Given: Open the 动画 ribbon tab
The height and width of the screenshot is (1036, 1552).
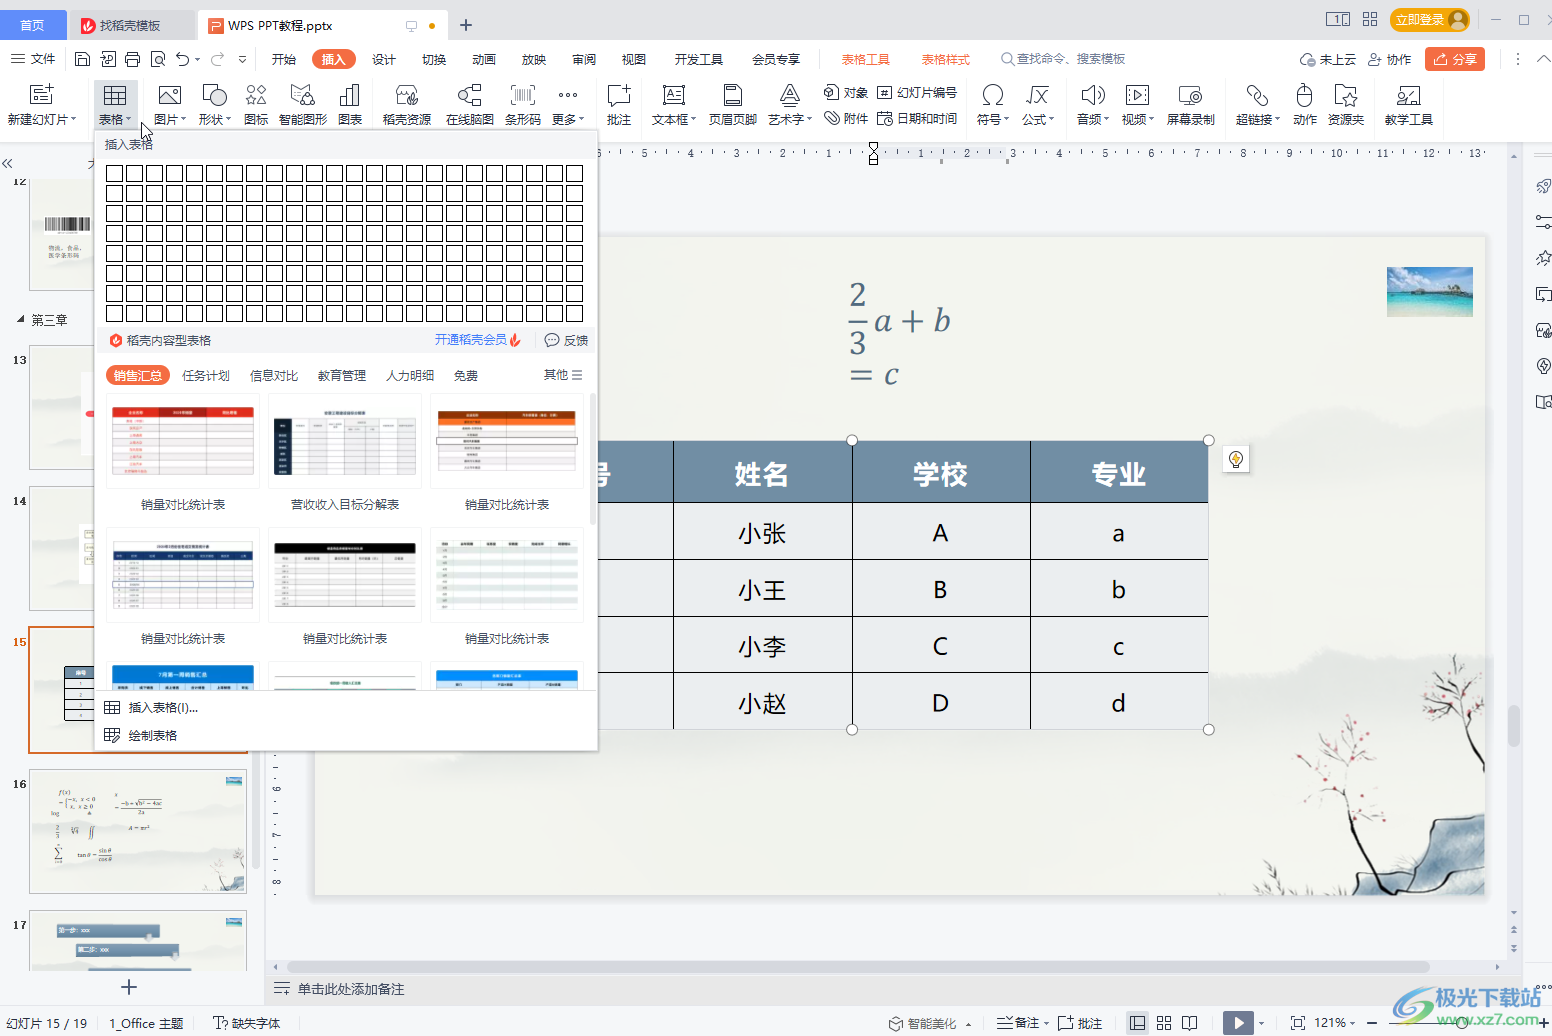Looking at the screenshot, I should (x=484, y=59).
